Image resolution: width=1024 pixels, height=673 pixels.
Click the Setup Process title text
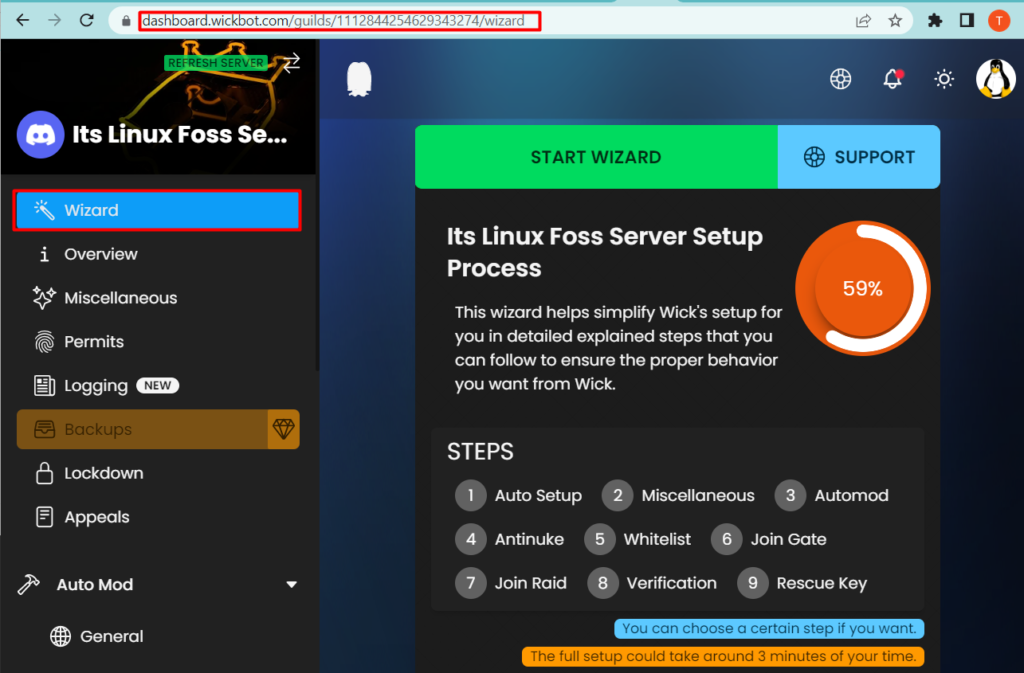(605, 252)
